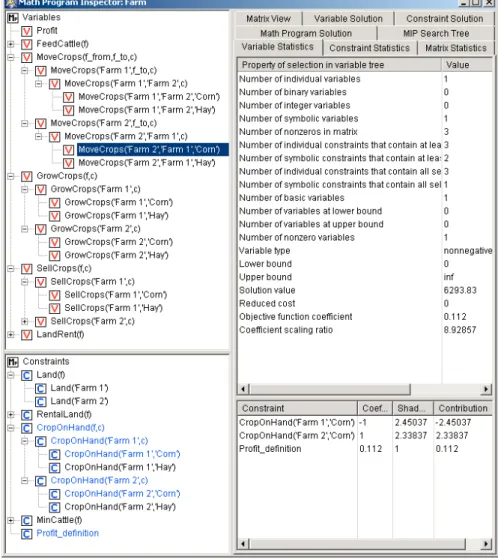
Task: Click the Value column header
Action: point(467,65)
